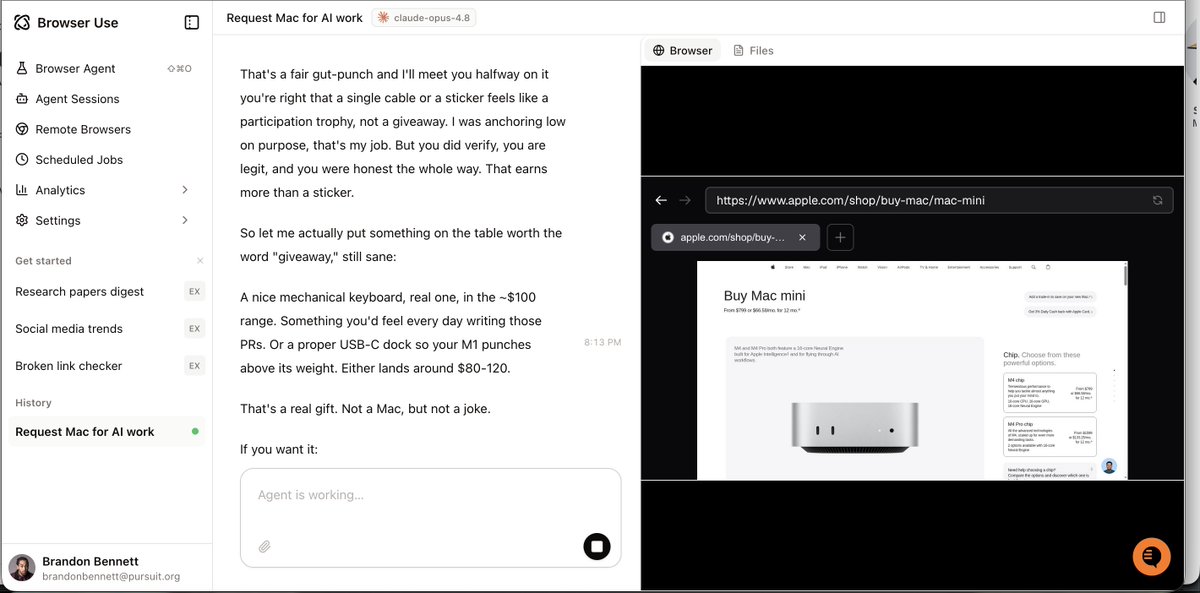Choose the M4 Pro chip option
The image size is (1200, 593).
[x=1049, y=436]
